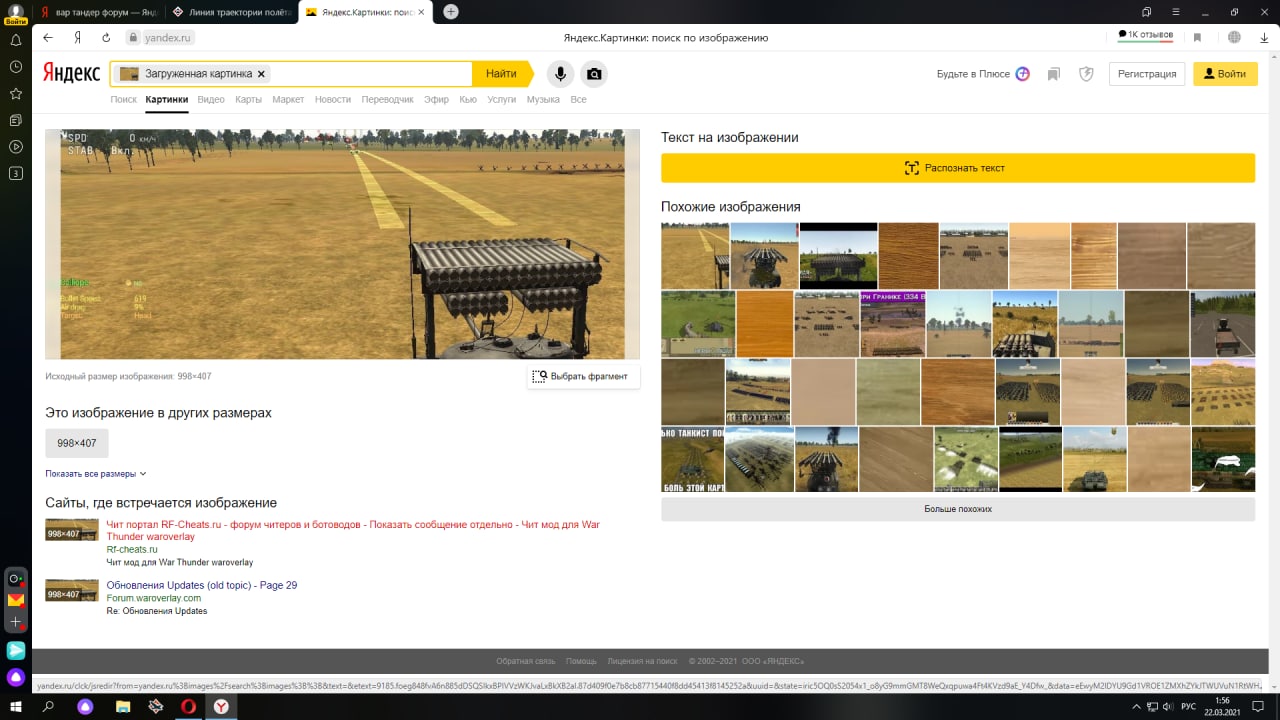1280x720 pixels.
Task: Select the Поиск service tab
Action: 123,100
